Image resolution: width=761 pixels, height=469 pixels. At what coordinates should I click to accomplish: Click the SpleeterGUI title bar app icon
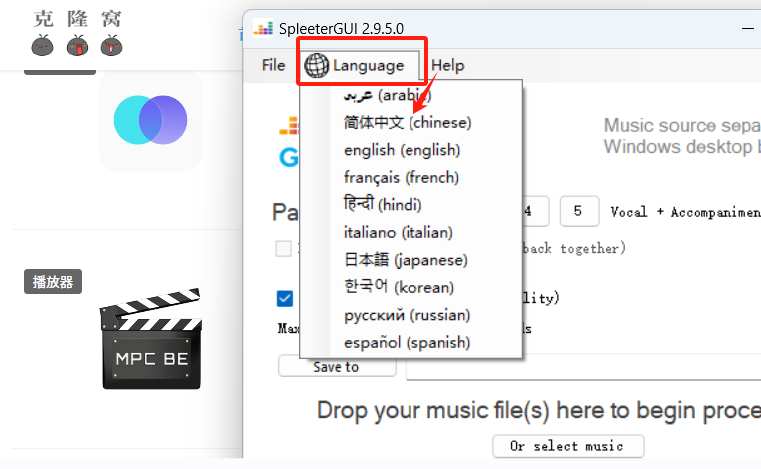pos(263,28)
